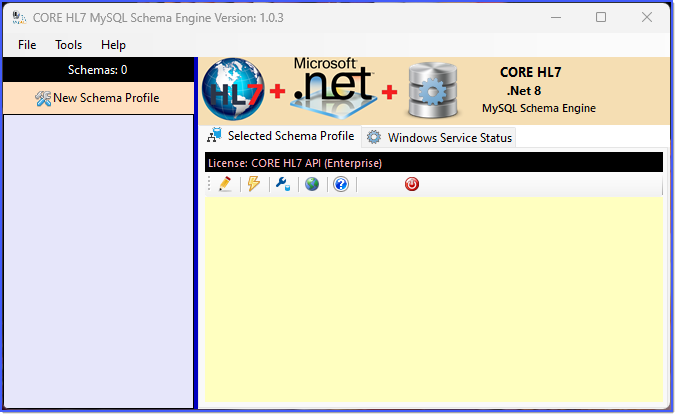Click the blue question mark help icon
Viewport: 677px width, 416px height.
[341, 184]
